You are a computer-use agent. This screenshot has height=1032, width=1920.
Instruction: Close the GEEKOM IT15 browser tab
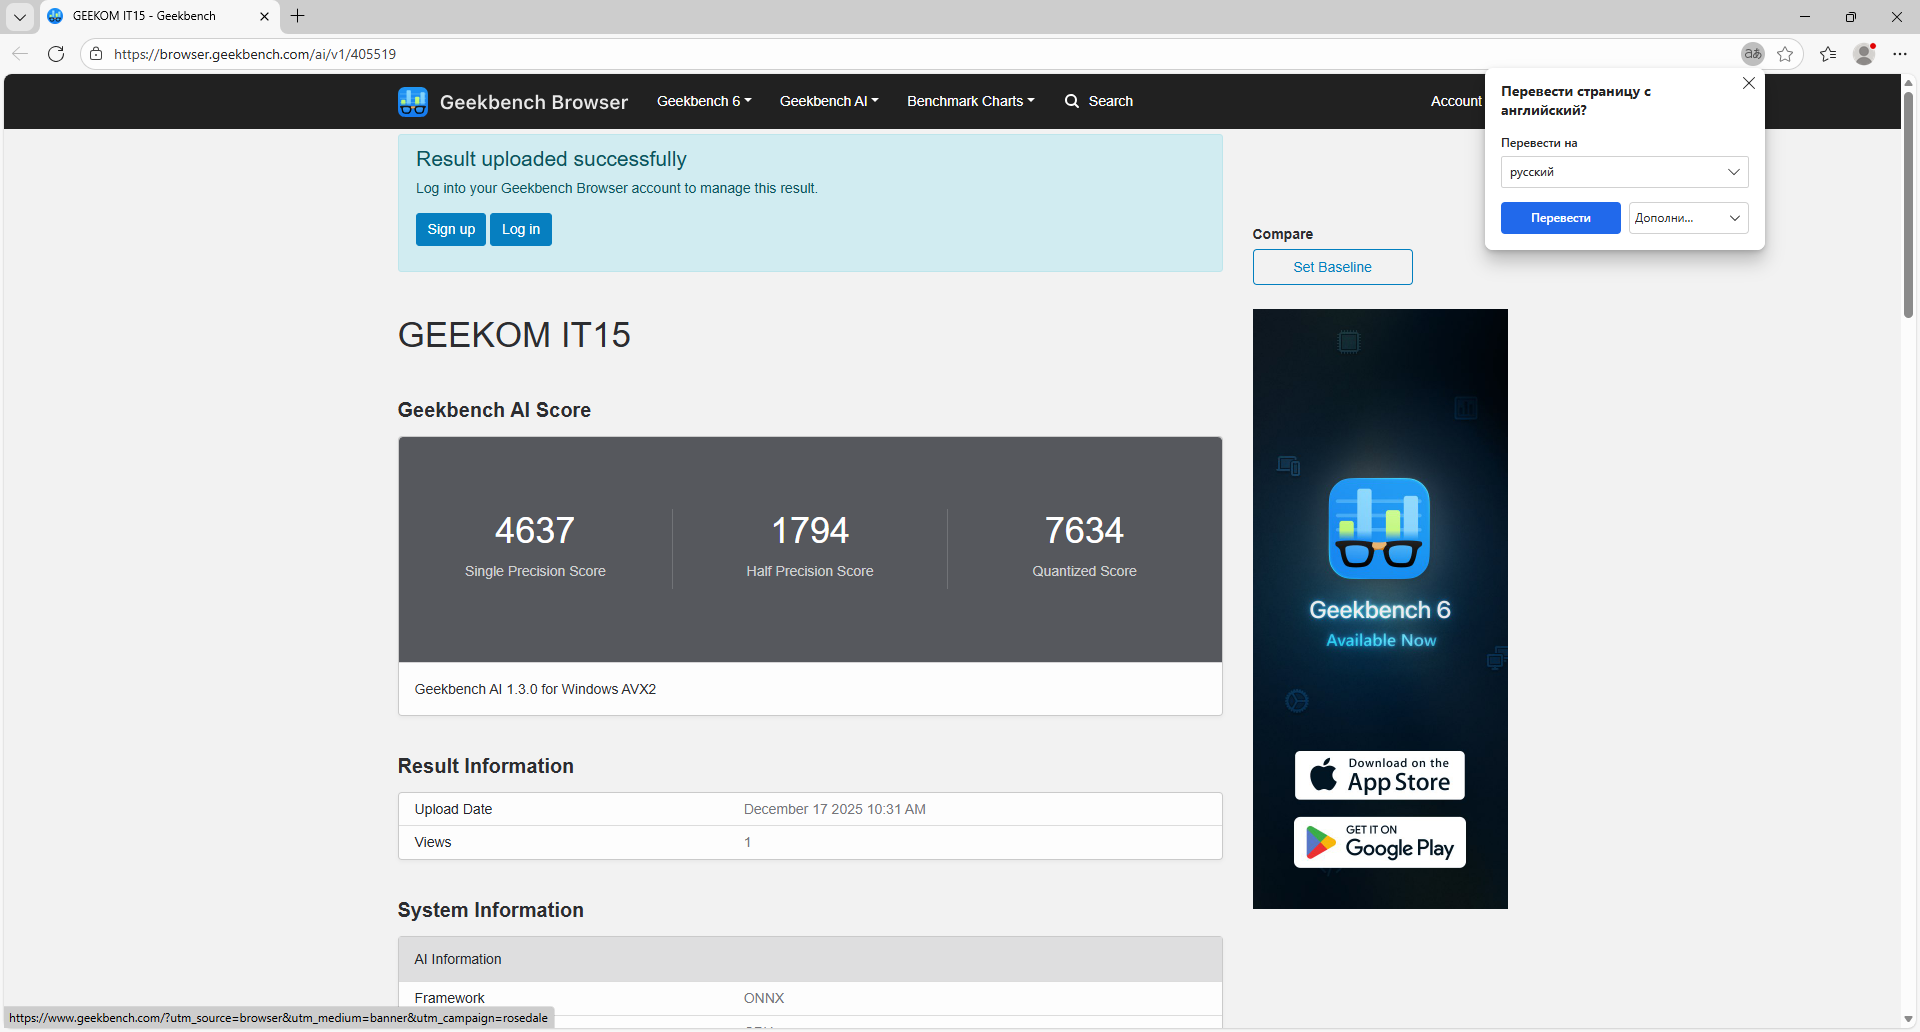264,16
